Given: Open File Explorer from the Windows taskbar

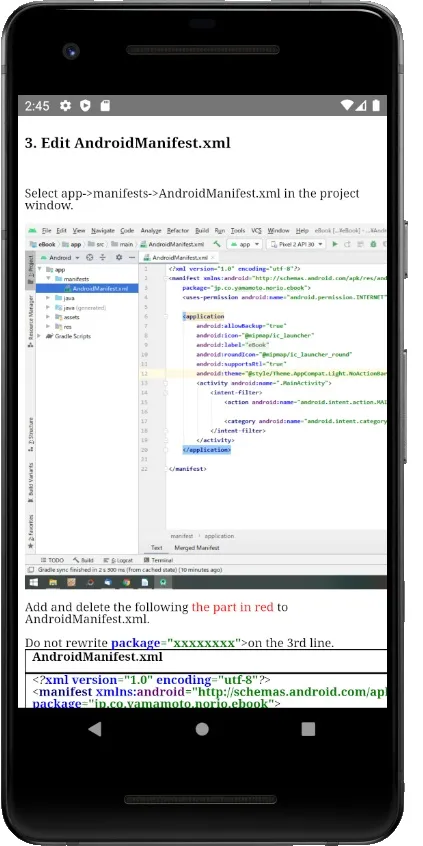Looking at the screenshot, I should coord(53,582).
